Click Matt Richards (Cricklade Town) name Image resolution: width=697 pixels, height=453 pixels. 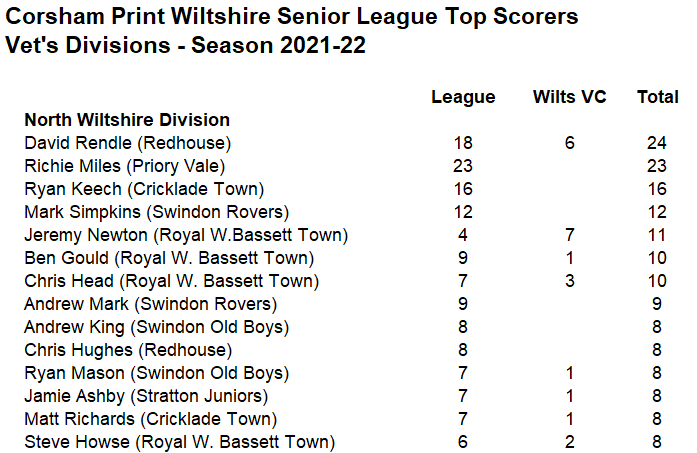(151, 419)
